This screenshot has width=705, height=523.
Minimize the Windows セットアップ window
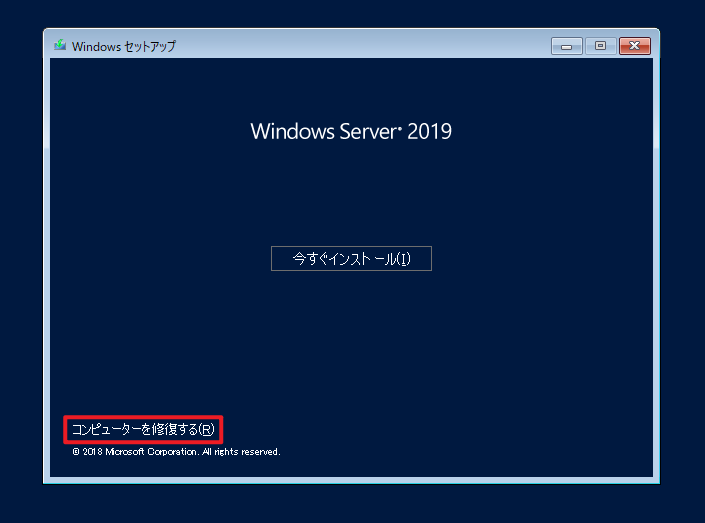point(567,46)
